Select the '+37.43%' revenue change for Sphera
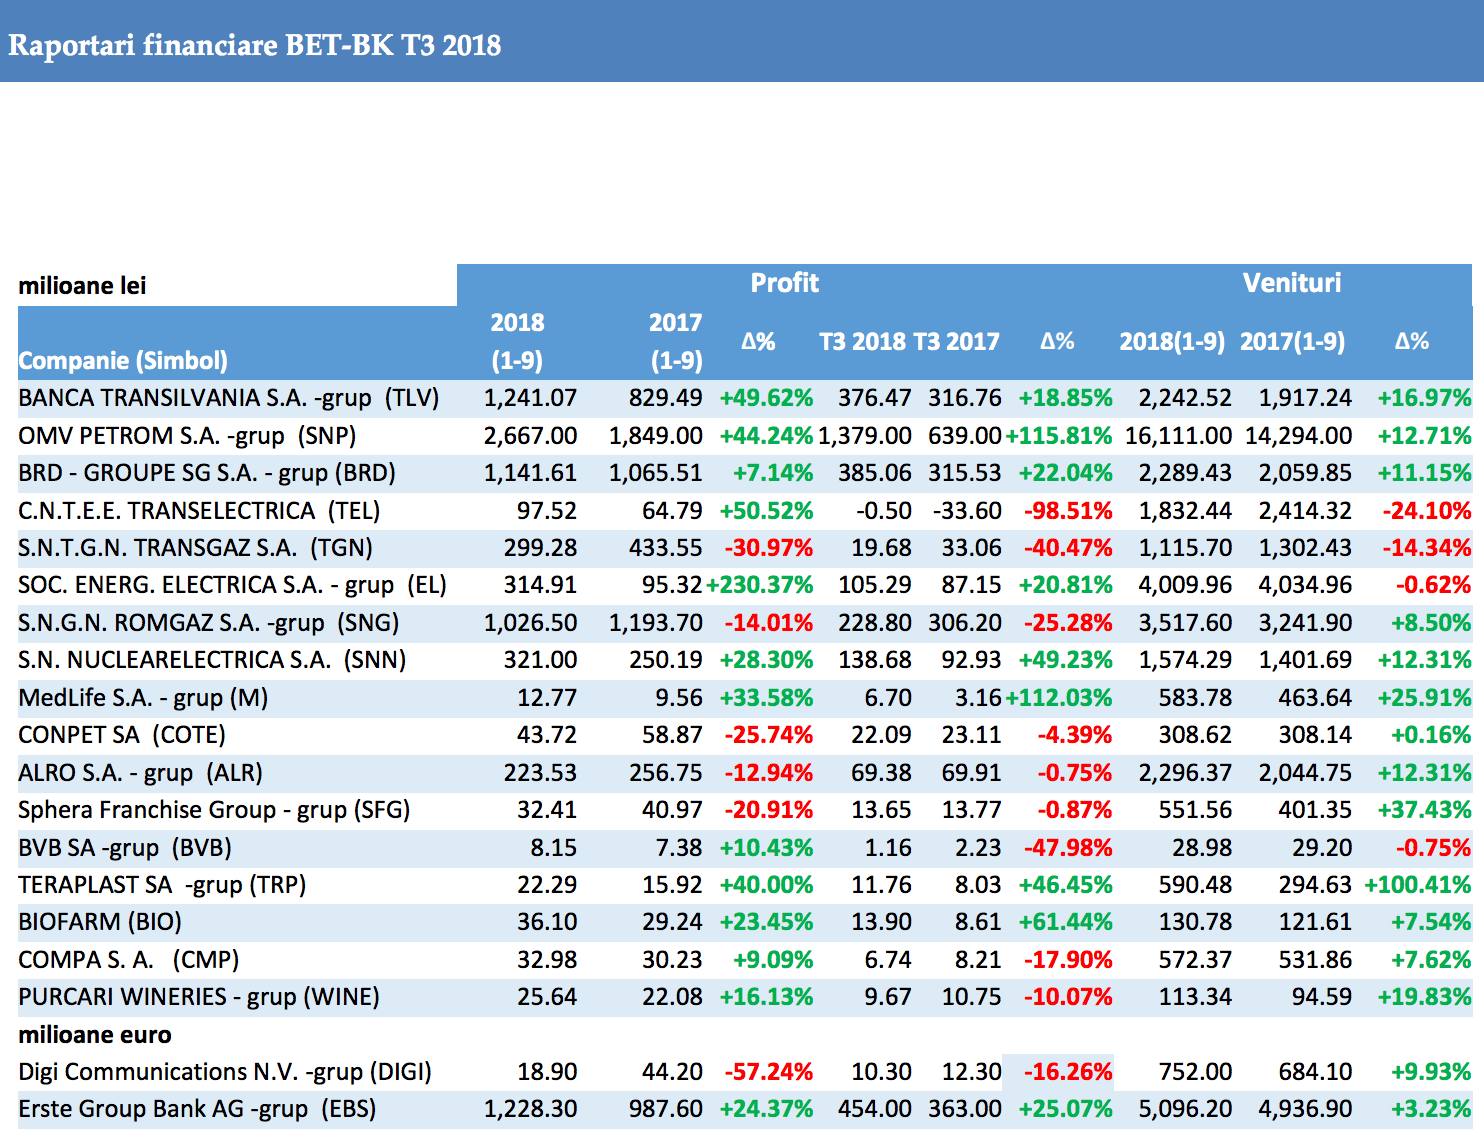The image size is (1484, 1136). point(1424,810)
